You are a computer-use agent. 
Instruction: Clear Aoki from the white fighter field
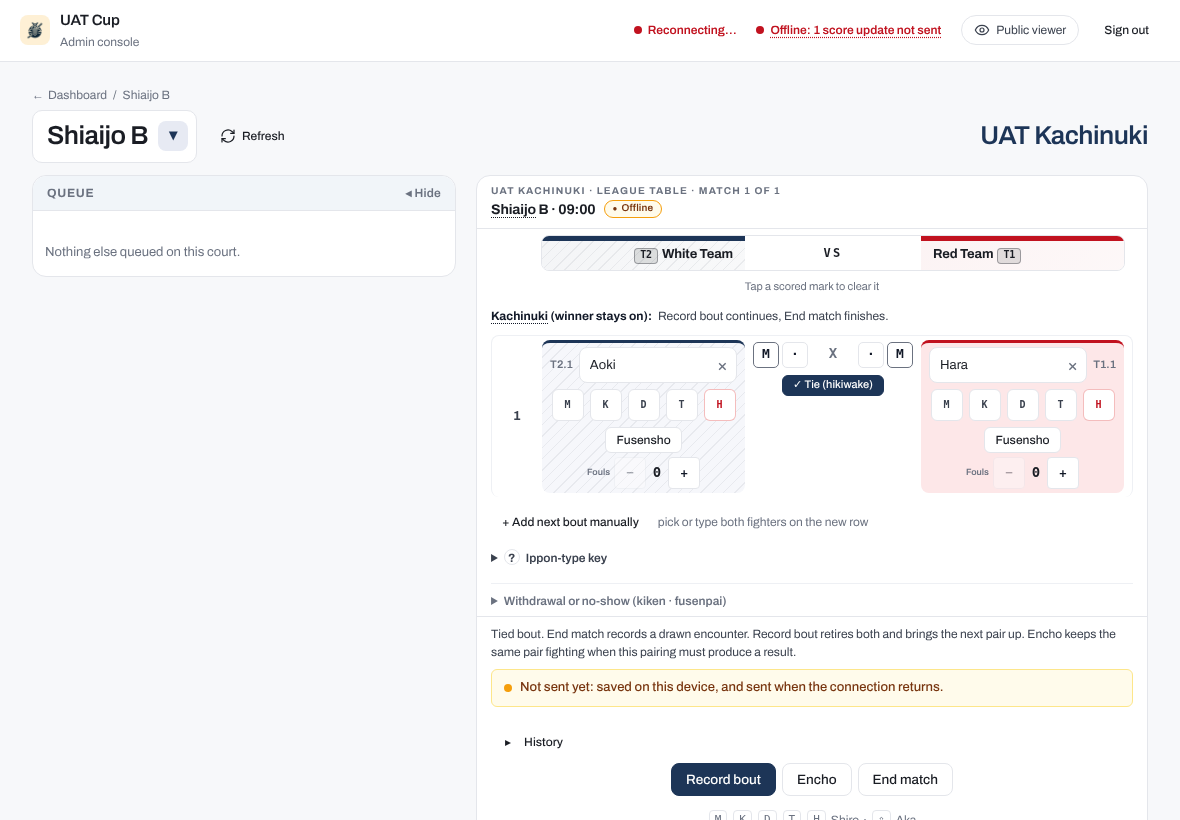(x=722, y=366)
